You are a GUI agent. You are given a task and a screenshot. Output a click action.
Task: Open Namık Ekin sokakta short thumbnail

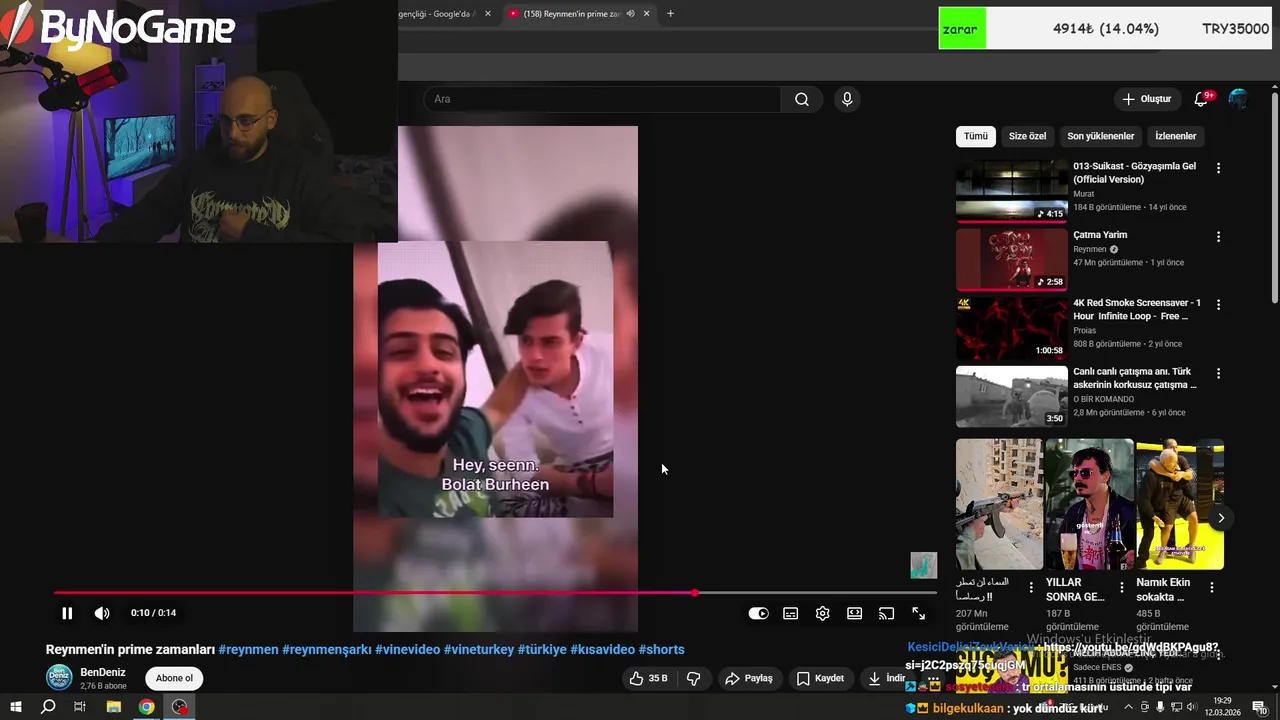(x=1180, y=504)
